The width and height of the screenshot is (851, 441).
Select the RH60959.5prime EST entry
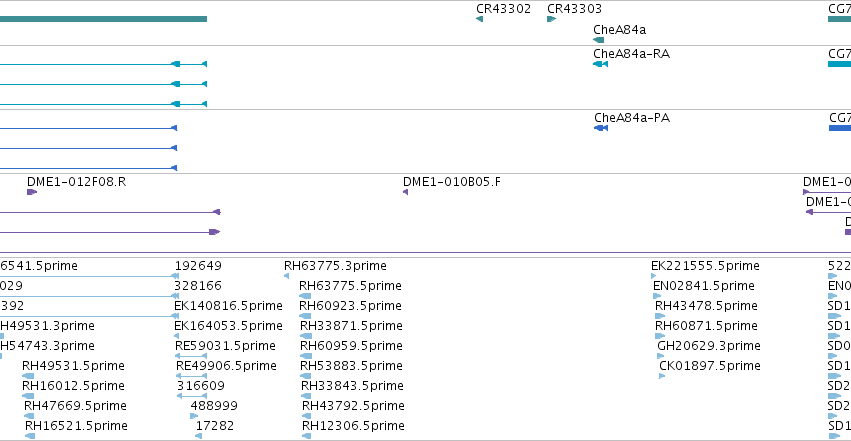[351, 346]
